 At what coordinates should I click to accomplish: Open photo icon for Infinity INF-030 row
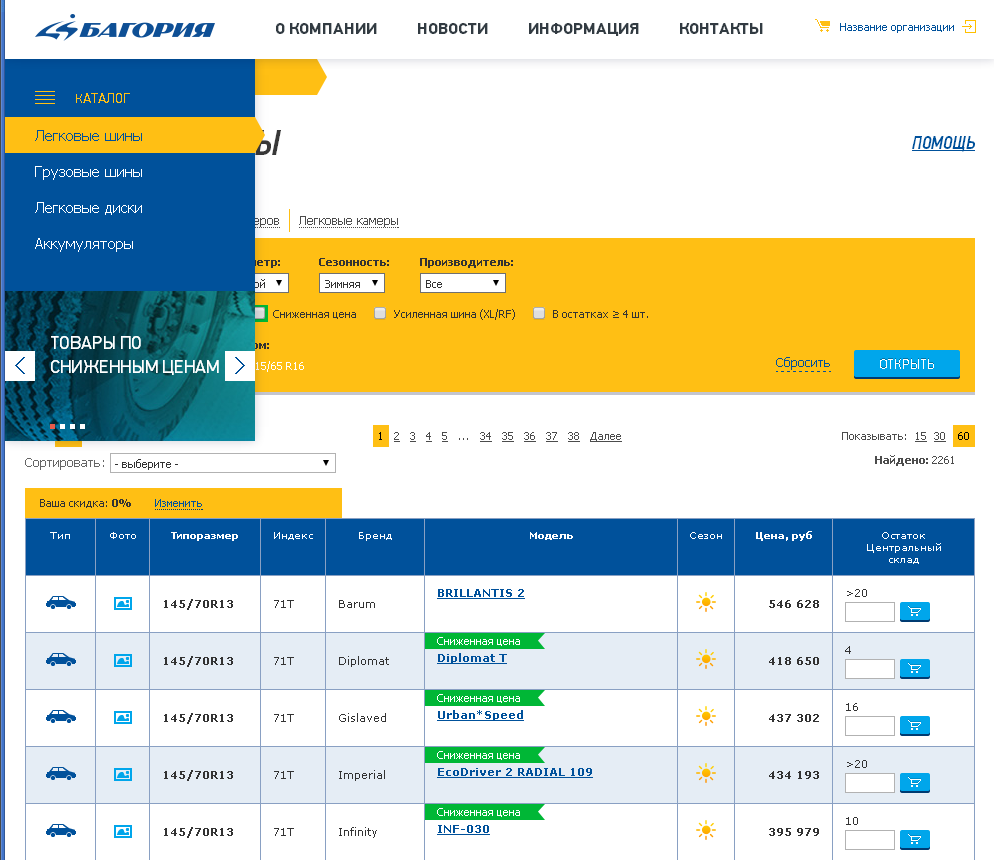point(122,831)
